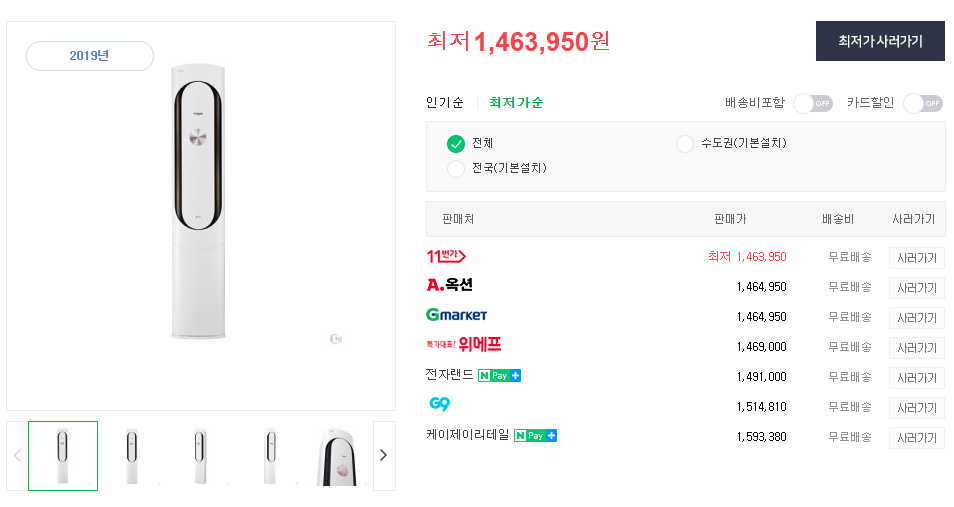Switch to 인기순 sorting tab
Screen dimensions: 954x507
[x=445, y=103]
